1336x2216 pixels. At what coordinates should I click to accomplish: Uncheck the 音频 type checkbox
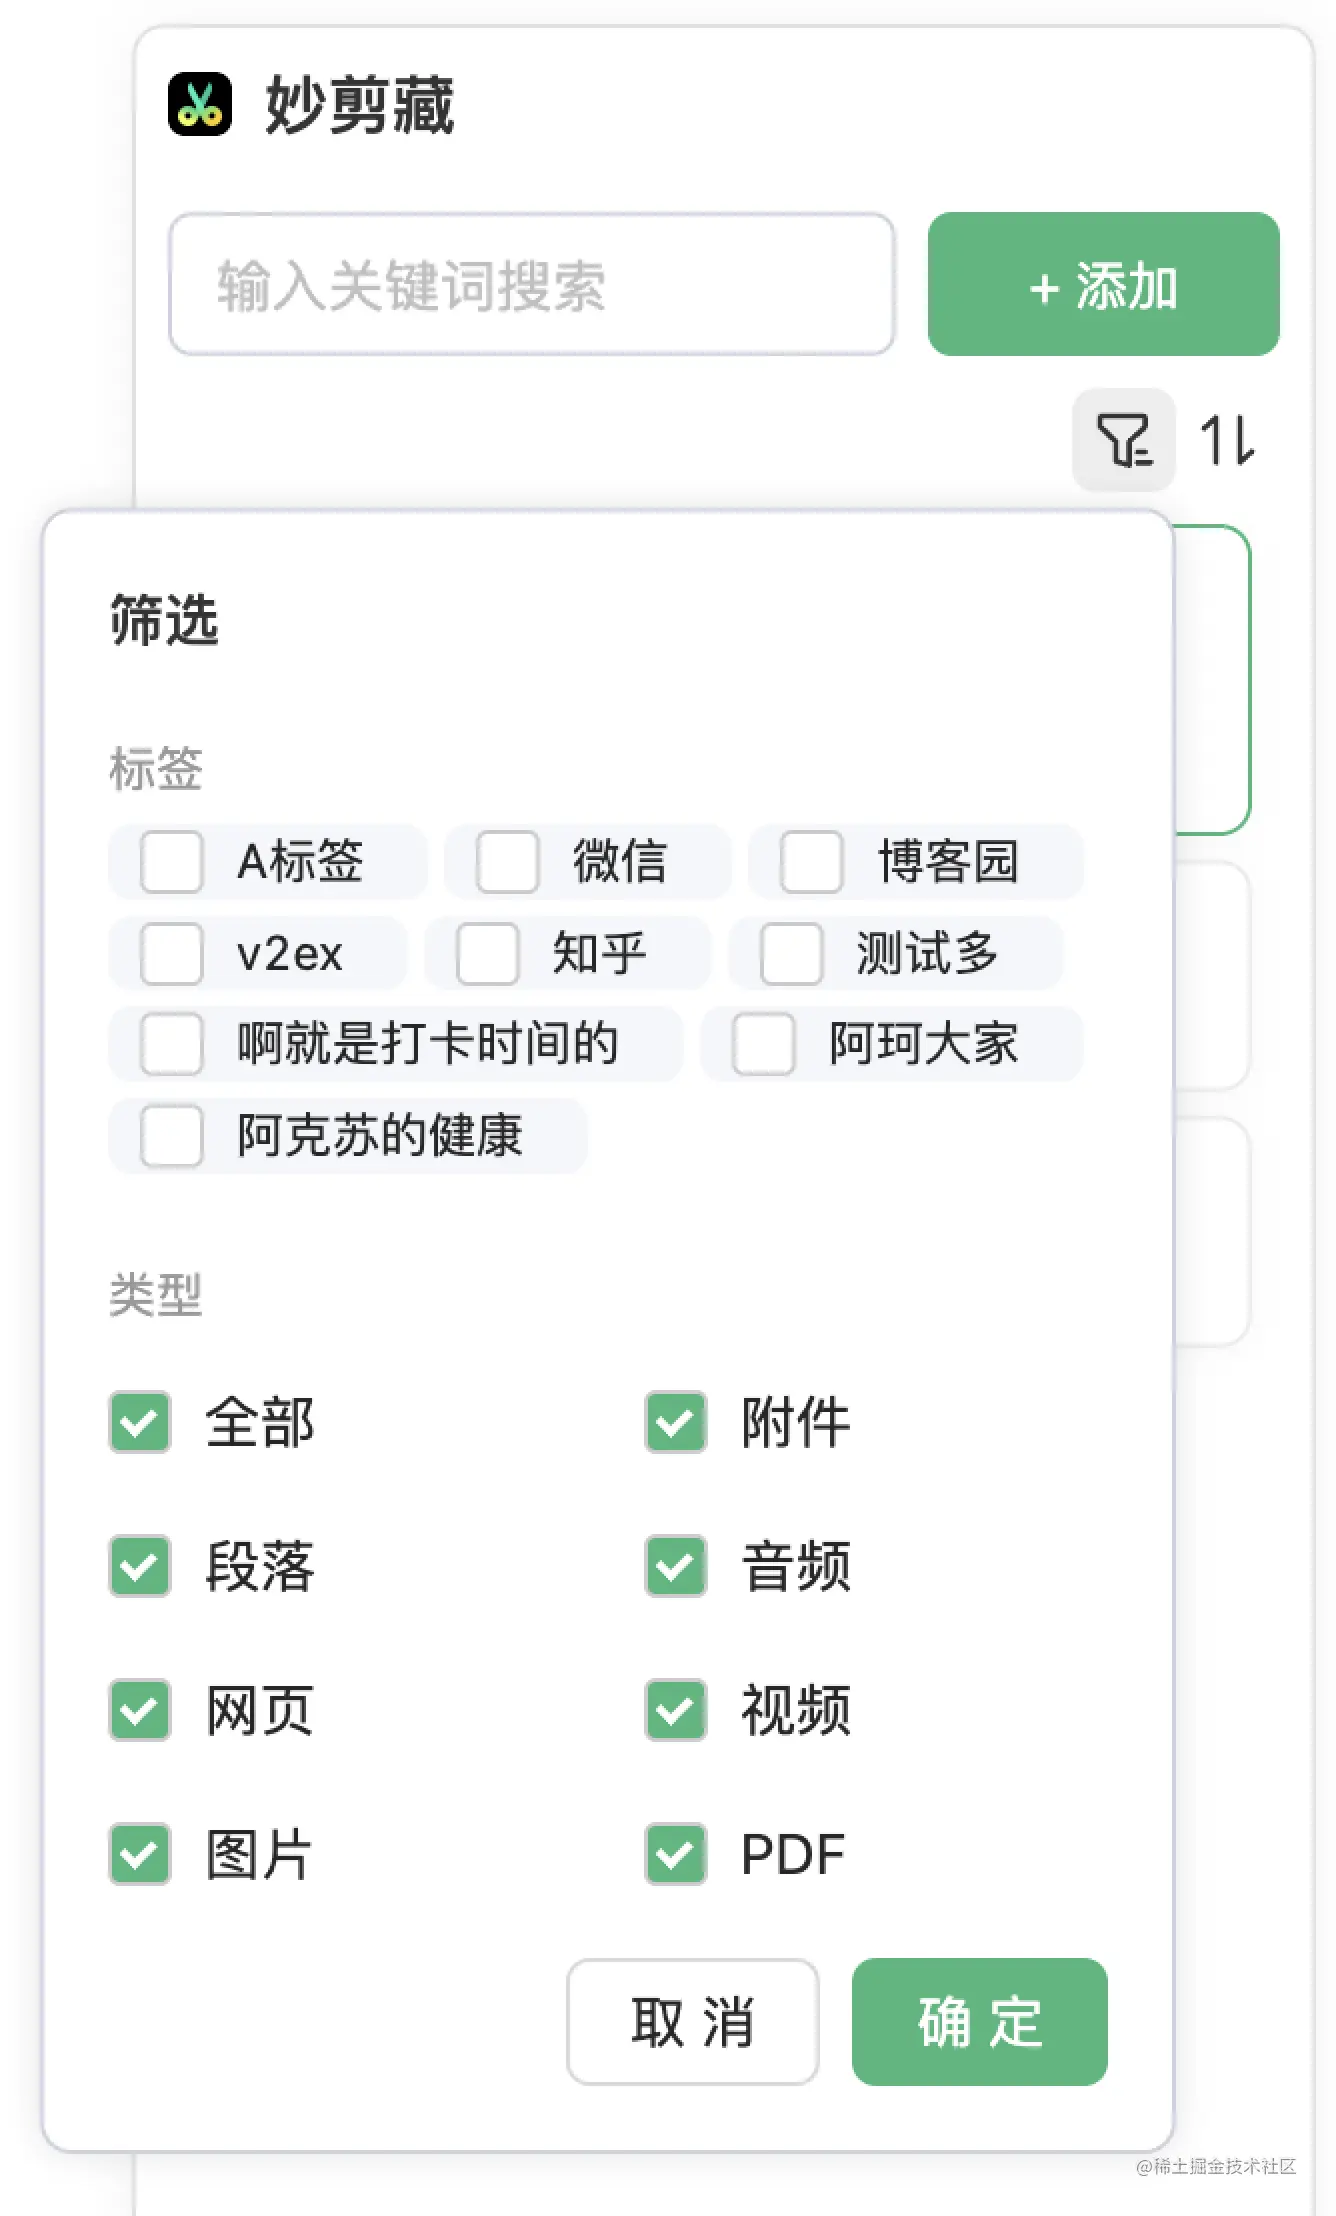pyautogui.click(x=676, y=1566)
